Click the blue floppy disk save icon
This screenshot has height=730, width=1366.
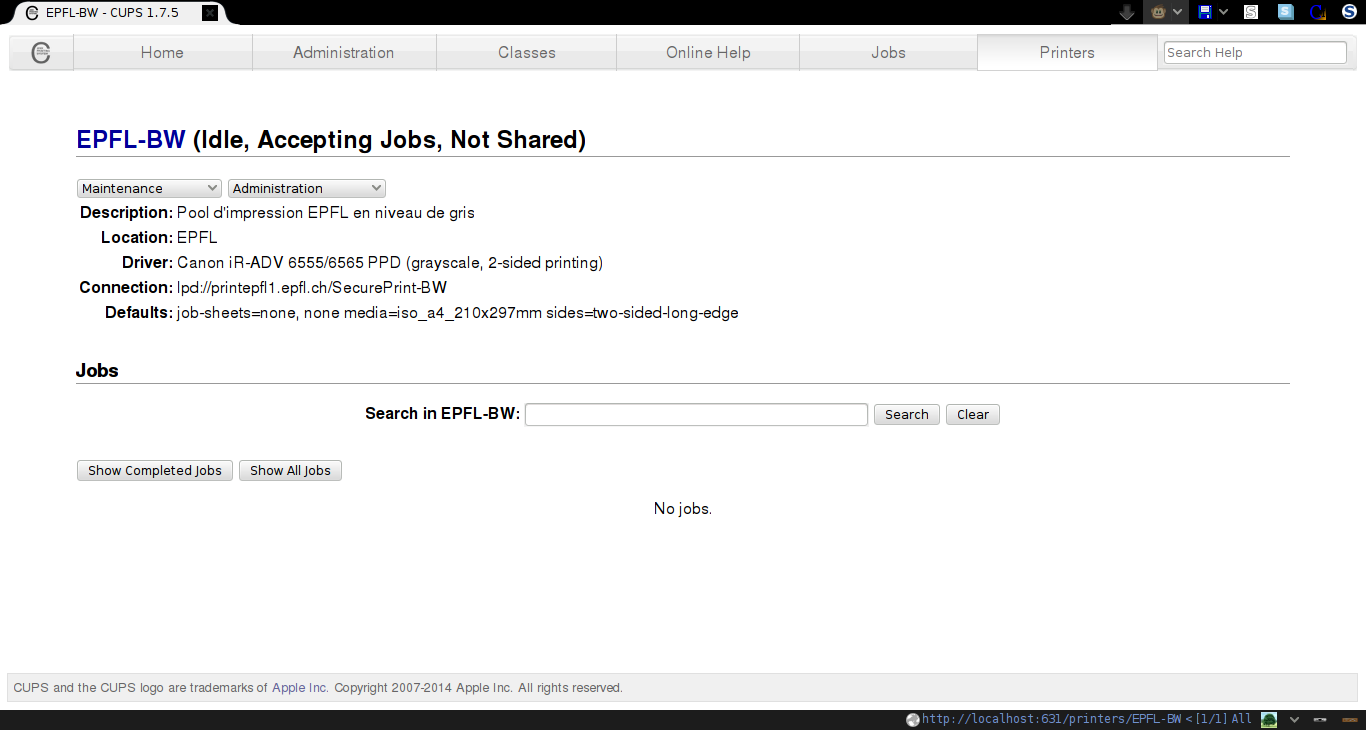click(1205, 12)
